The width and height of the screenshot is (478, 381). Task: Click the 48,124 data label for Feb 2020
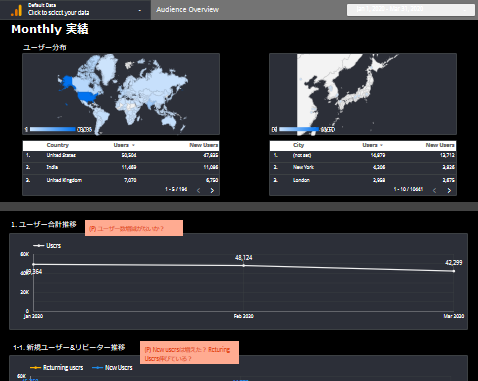pos(244,258)
